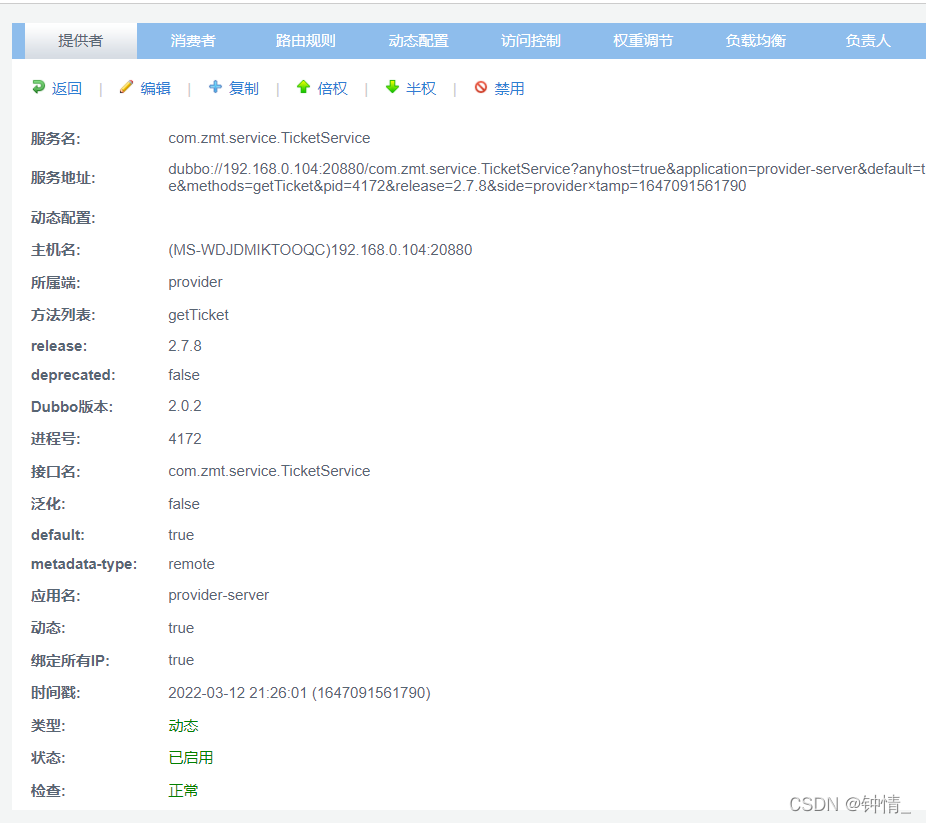This screenshot has height=823, width=926.
Task: Select the pencil icon for 编辑
Action: tap(126, 88)
